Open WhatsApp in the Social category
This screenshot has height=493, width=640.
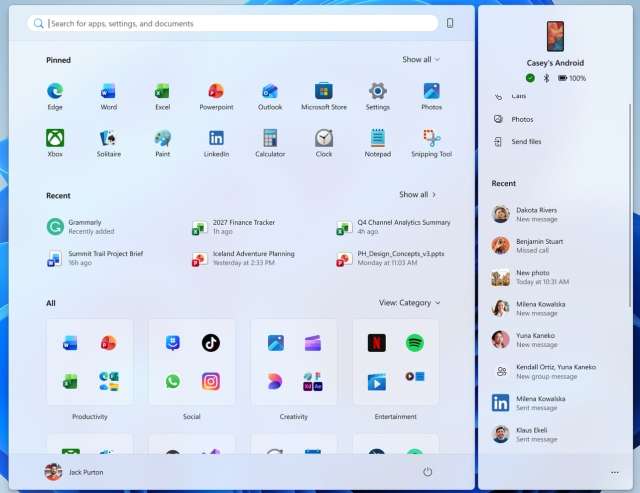(173, 381)
